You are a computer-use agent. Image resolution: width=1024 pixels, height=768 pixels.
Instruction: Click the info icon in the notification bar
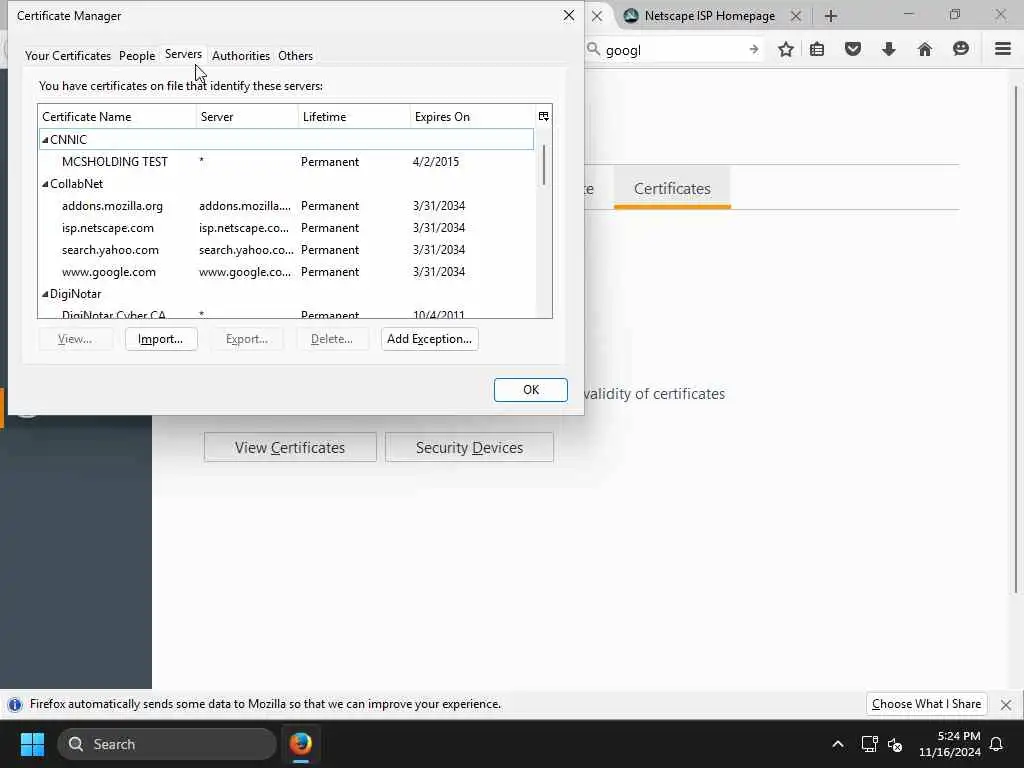pos(14,705)
